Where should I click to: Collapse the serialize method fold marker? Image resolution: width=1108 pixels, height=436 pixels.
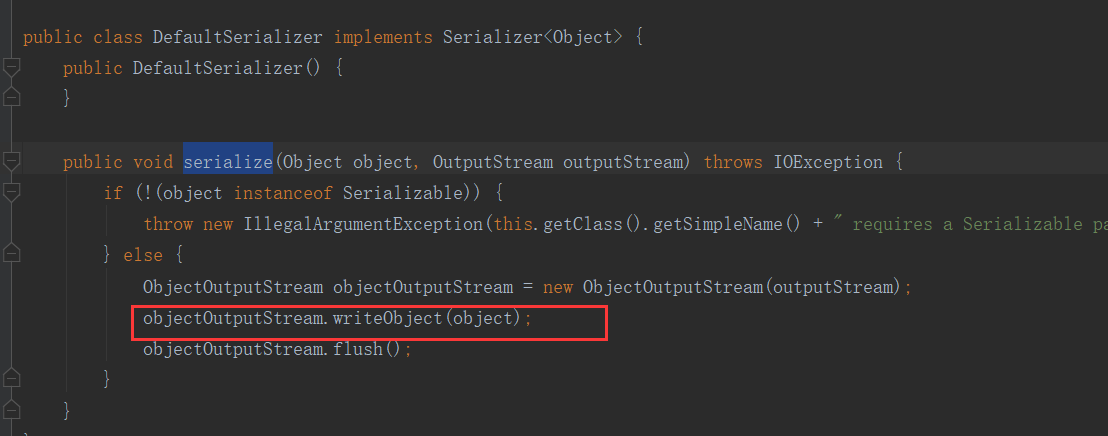click(x=11, y=161)
